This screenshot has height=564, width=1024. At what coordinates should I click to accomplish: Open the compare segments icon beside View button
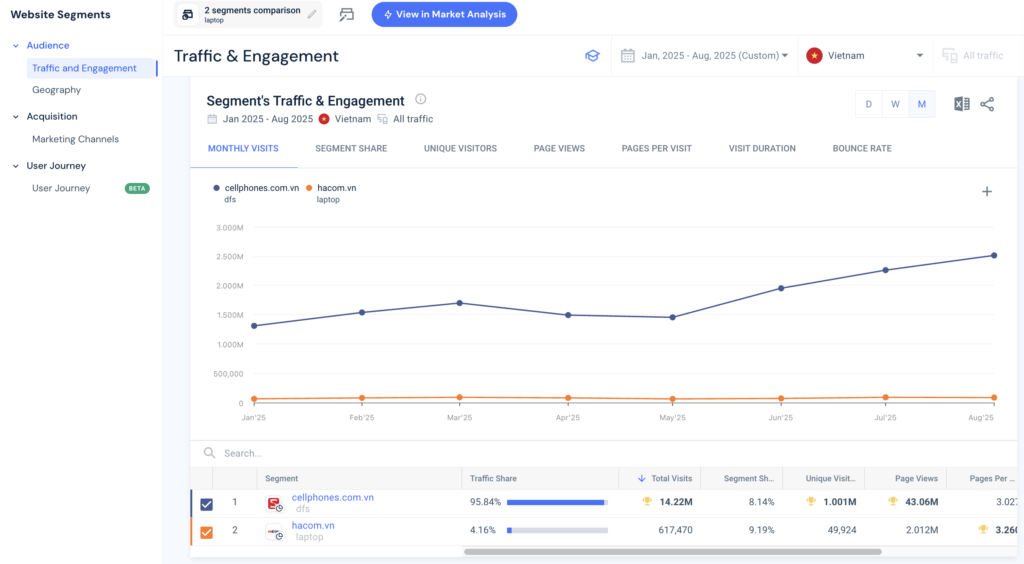click(347, 15)
